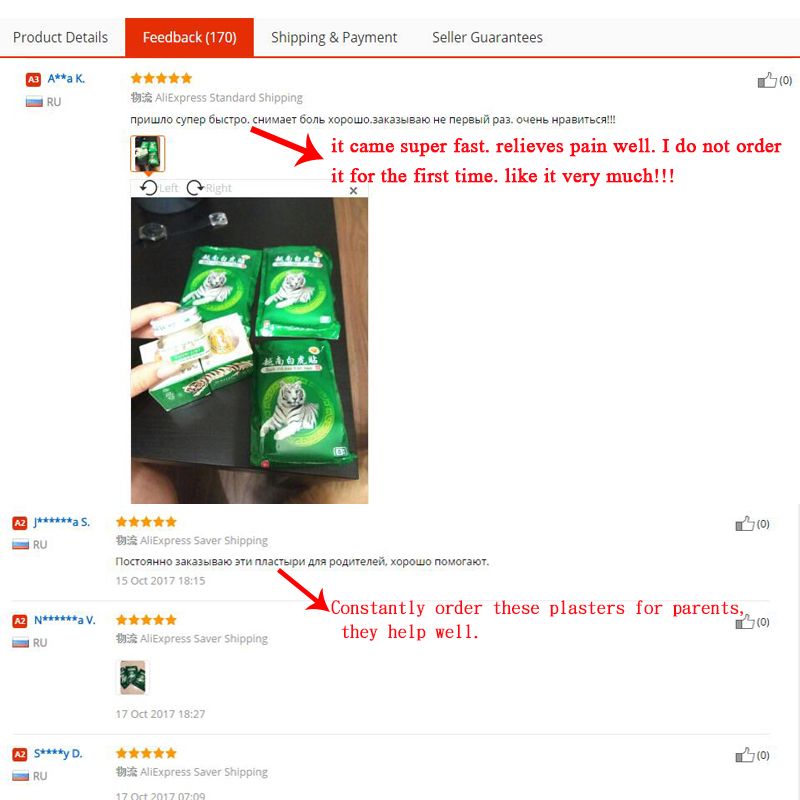
Task: Like A**a K.'s review with thumbs-up
Action: (x=767, y=80)
